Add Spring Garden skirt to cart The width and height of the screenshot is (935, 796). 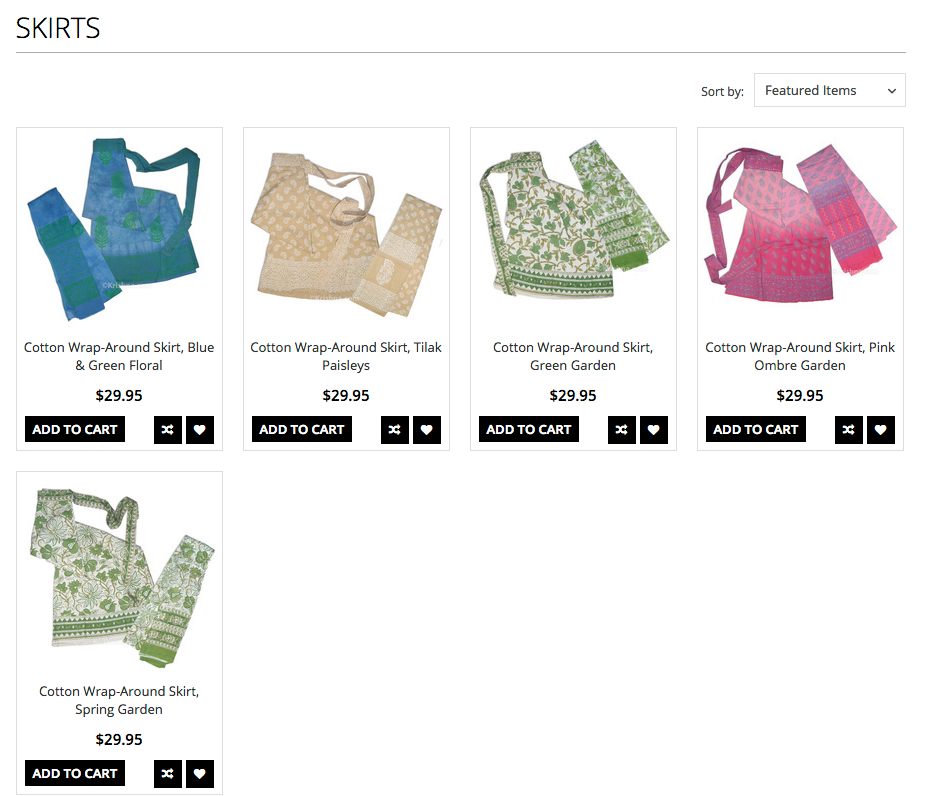75,773
